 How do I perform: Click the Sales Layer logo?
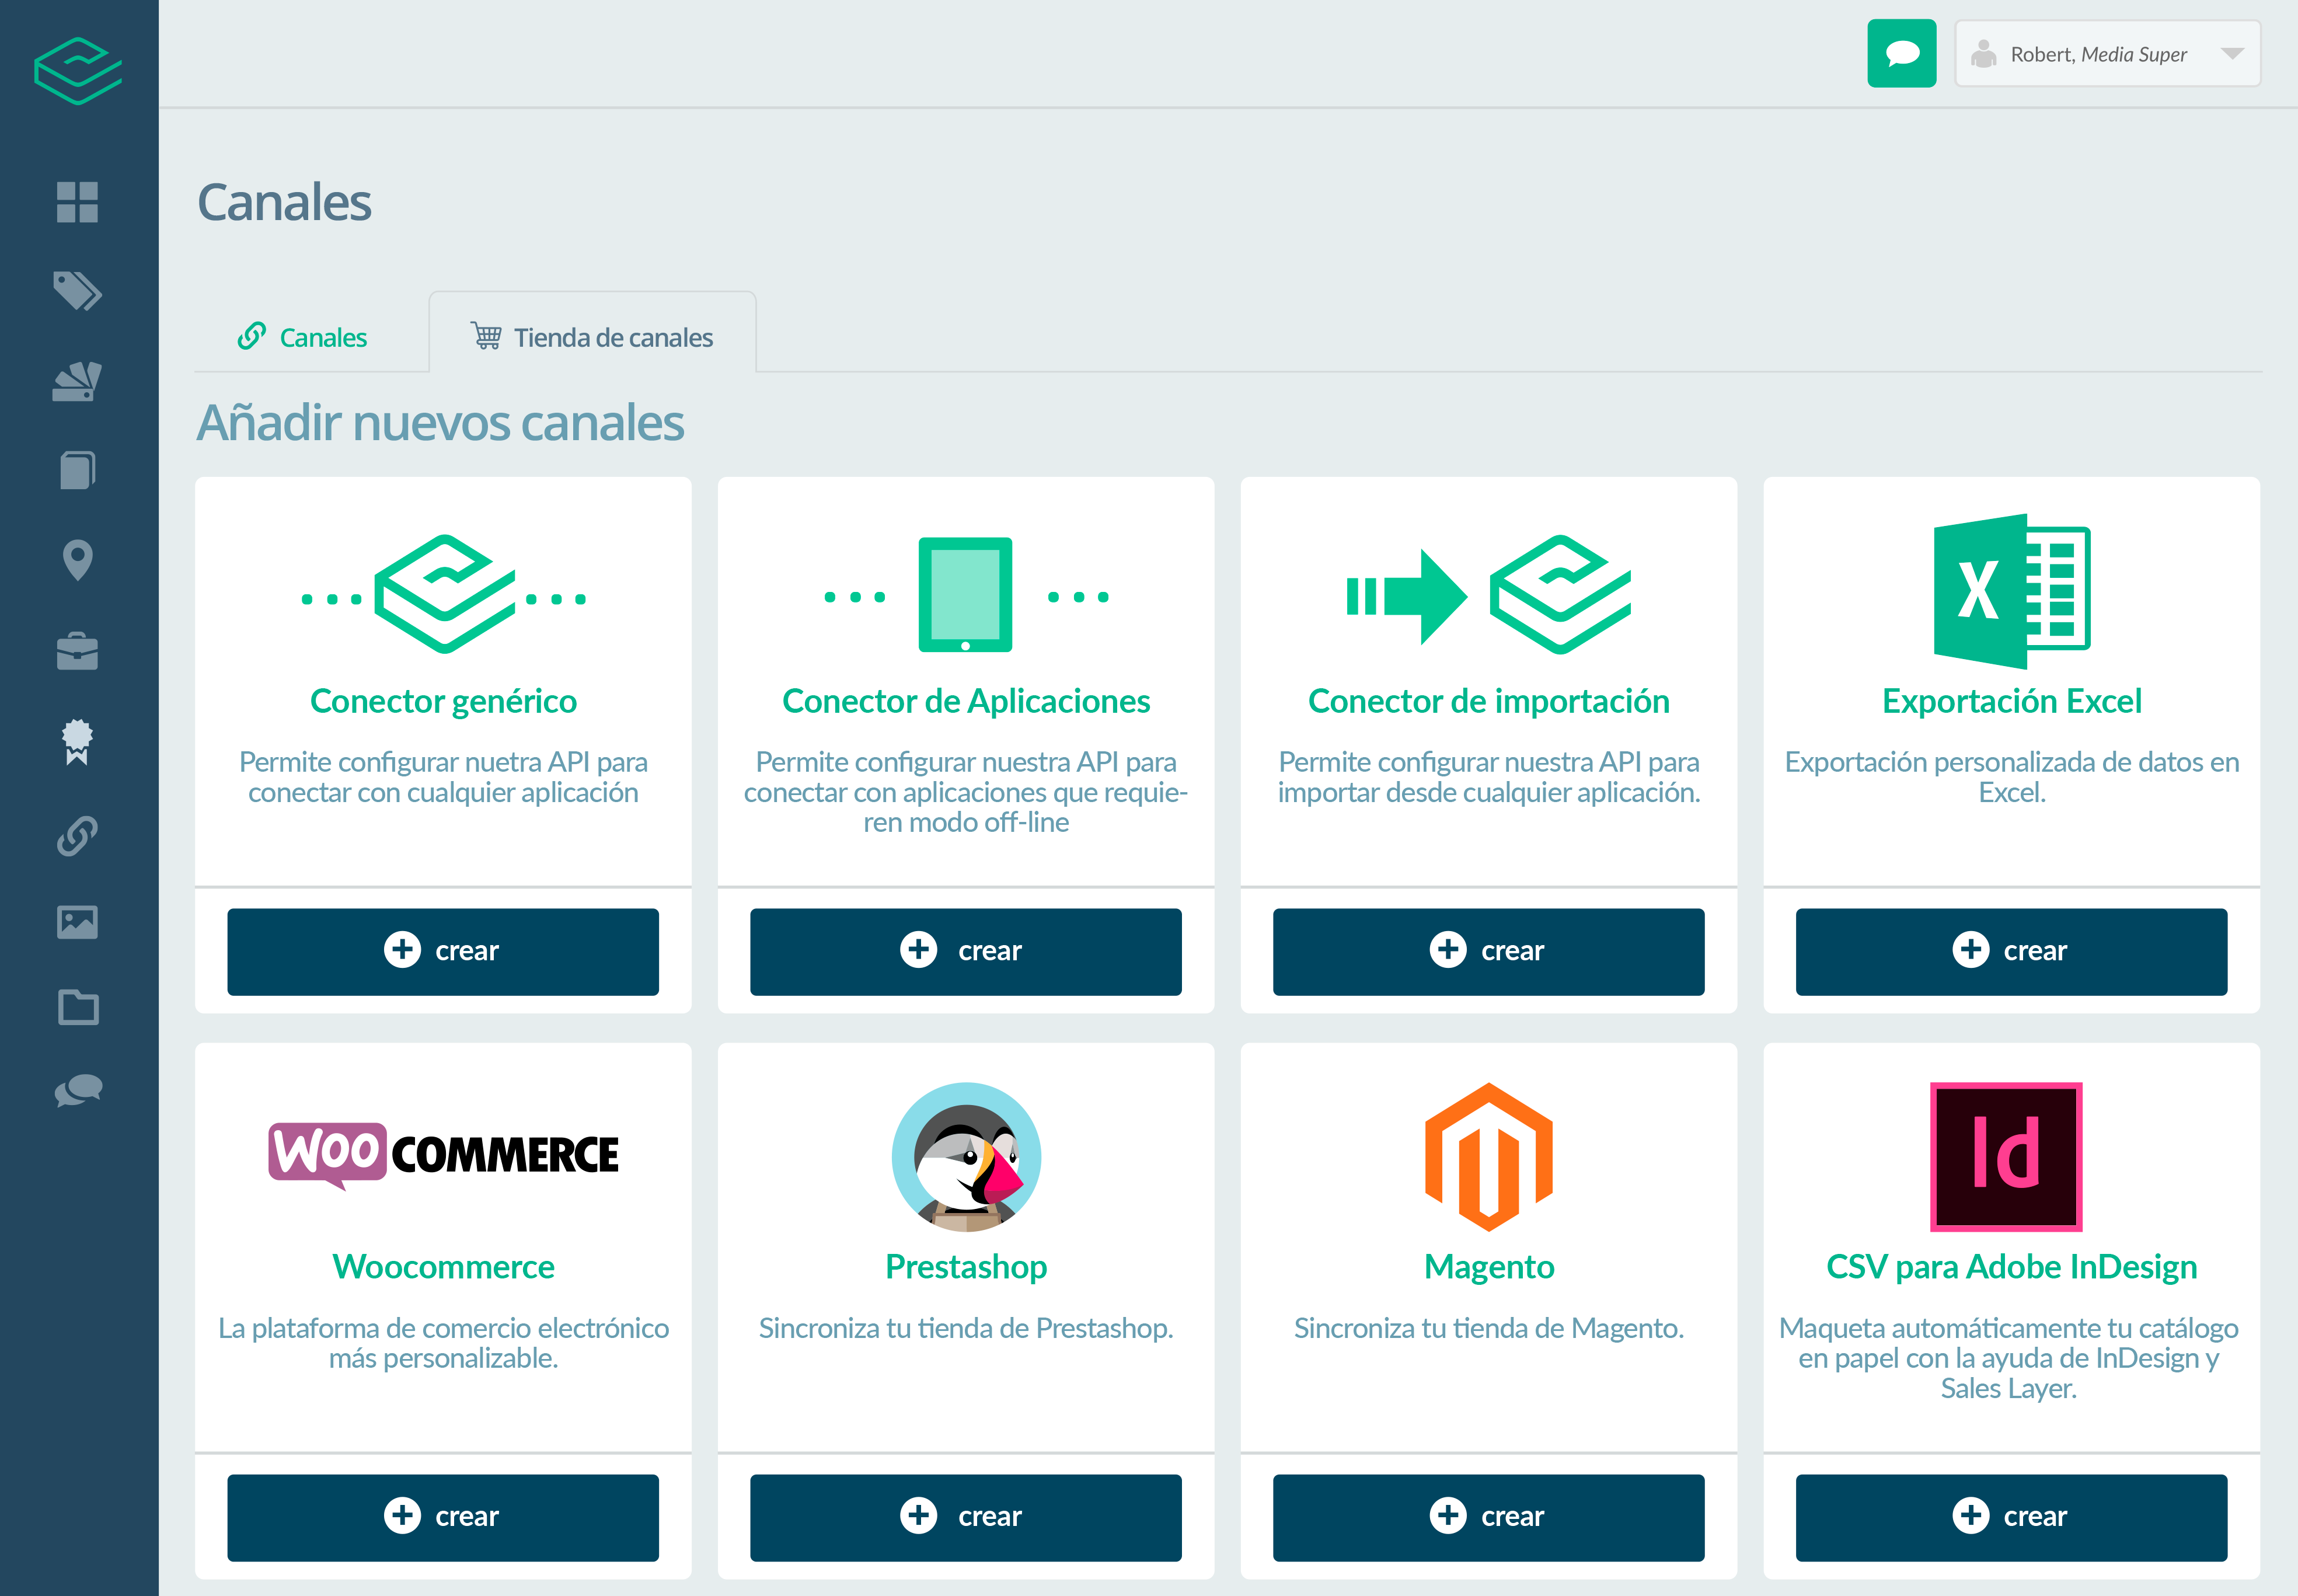click(x=78, y=70)
